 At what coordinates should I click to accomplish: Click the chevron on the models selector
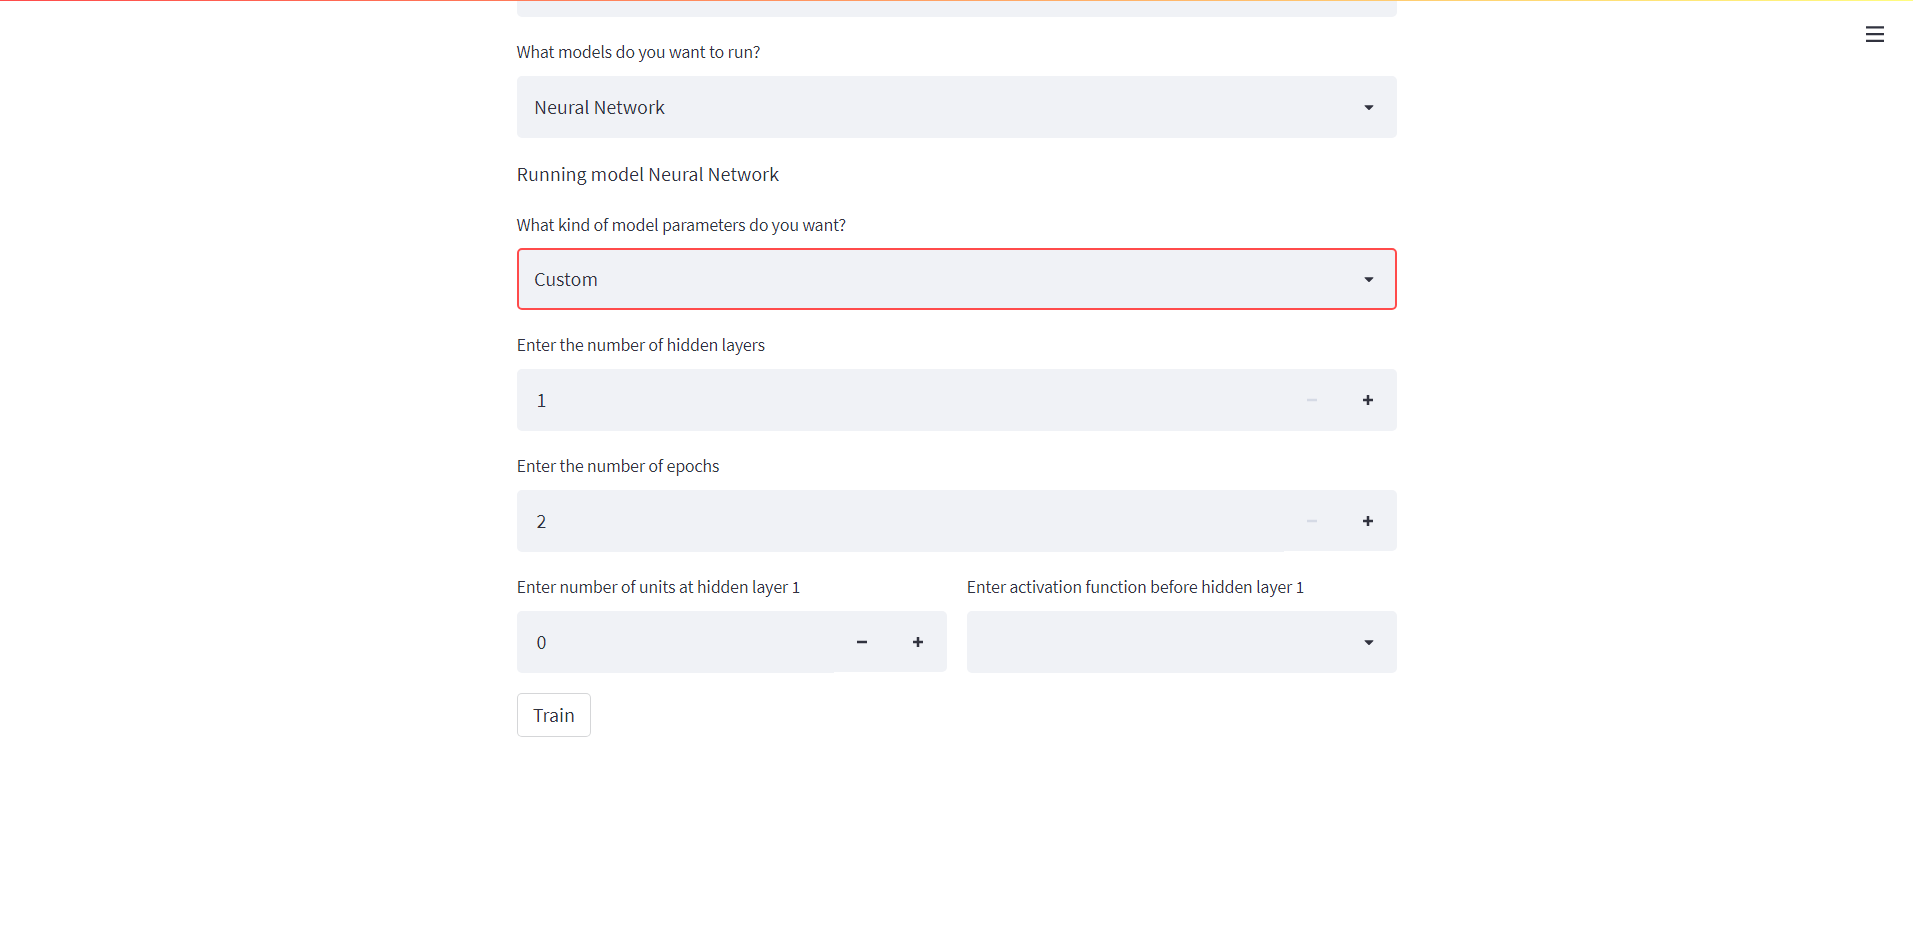pyautogui.click(x=1368, y=107)
